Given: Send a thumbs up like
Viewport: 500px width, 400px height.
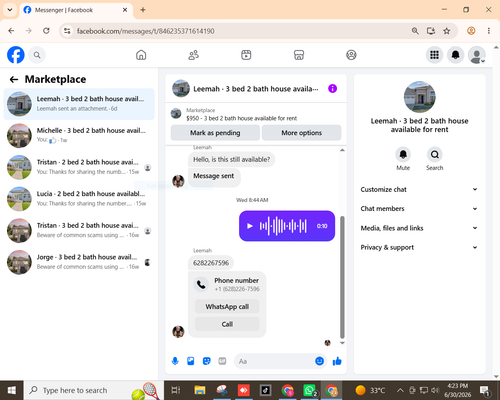Looking at the screenshot, I should pyautogui.click(x=337, y=361).
